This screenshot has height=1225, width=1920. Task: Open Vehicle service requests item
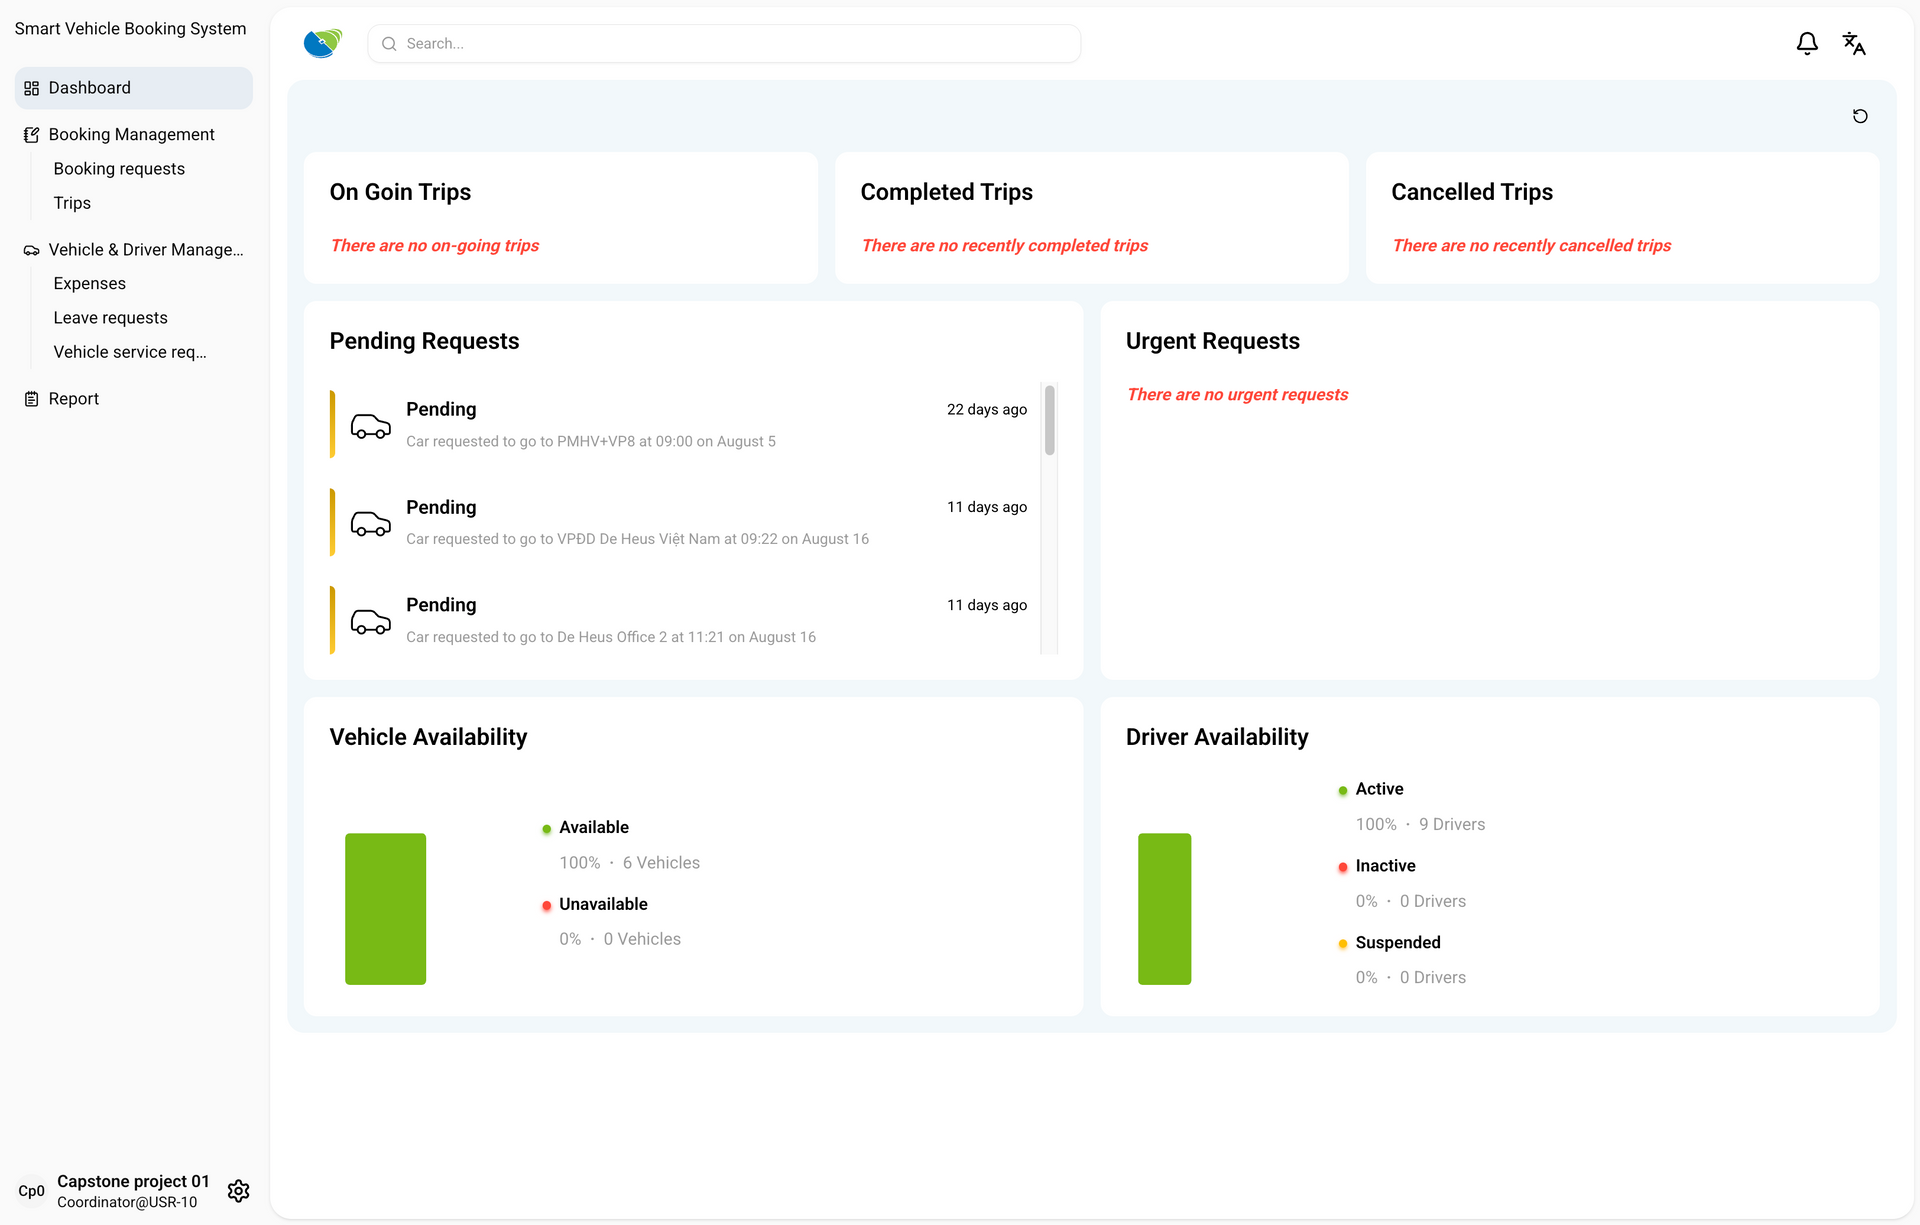click(x=130, y=352)
